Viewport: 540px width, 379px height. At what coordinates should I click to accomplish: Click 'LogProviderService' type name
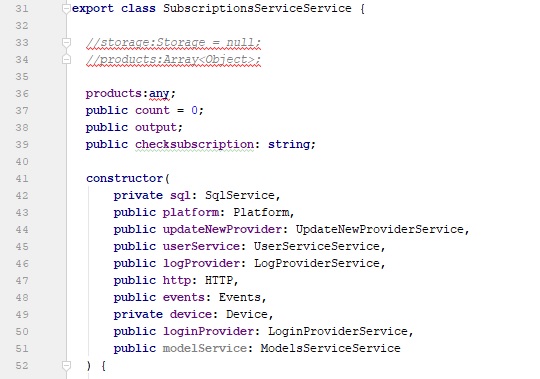coord(316,264)
